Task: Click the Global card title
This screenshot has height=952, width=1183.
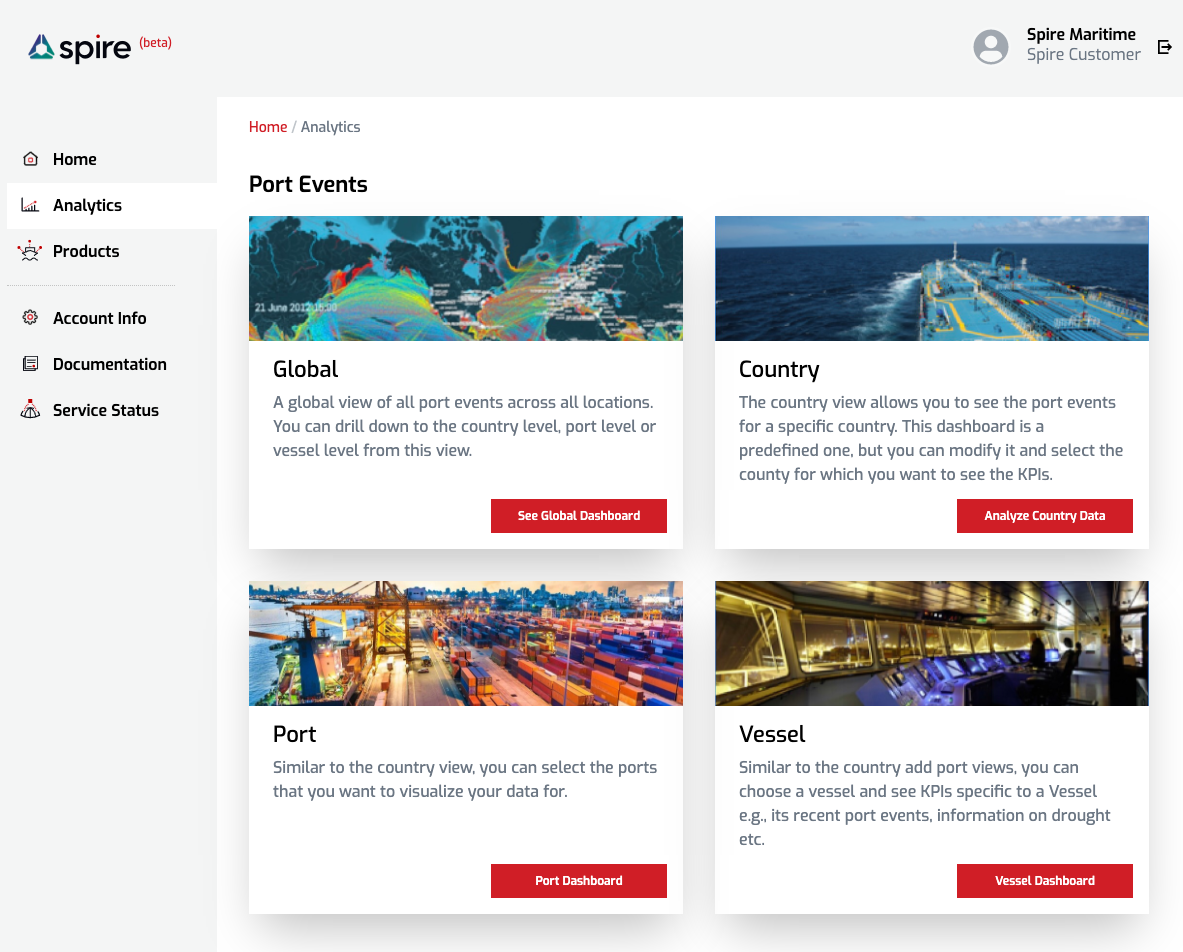Action: click(x=306, y=369)
